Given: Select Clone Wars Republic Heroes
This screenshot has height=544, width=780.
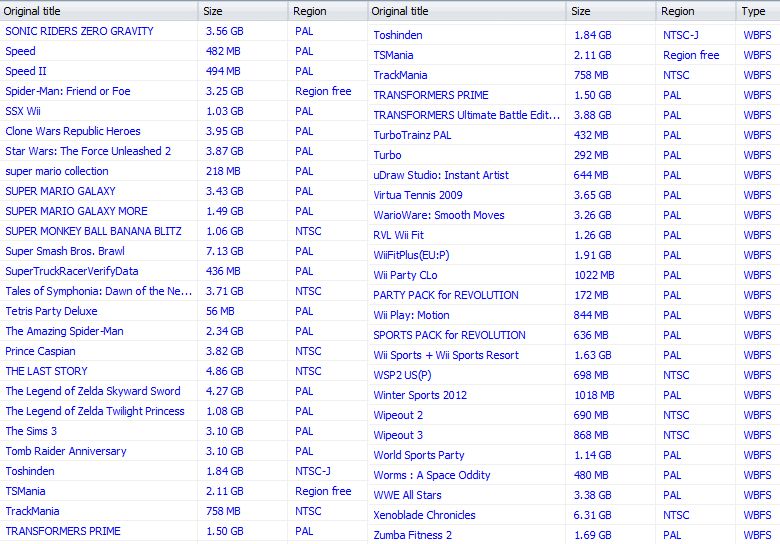Looking at the screenshot, I should [73, 131].
